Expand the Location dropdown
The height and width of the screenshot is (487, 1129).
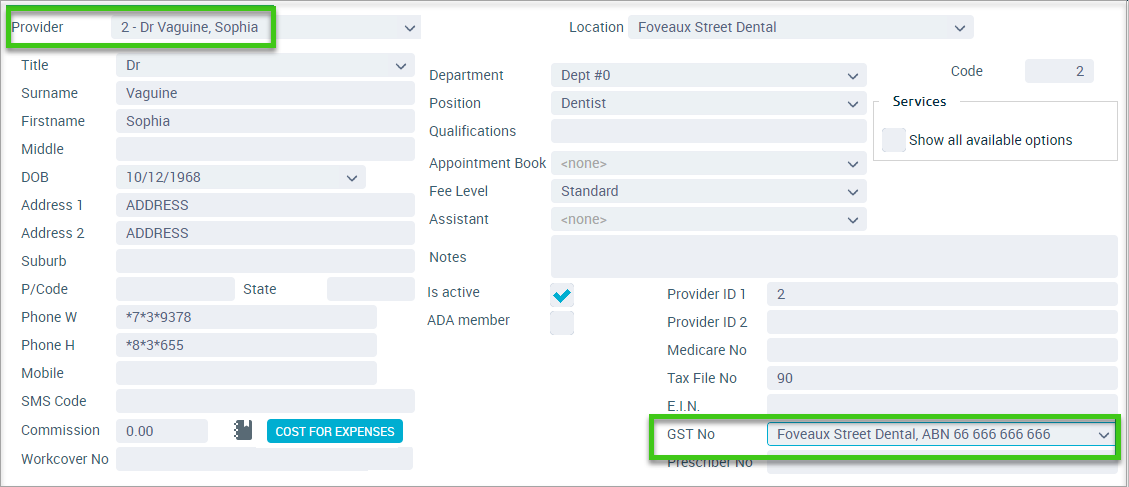click(x=959, y=28)
